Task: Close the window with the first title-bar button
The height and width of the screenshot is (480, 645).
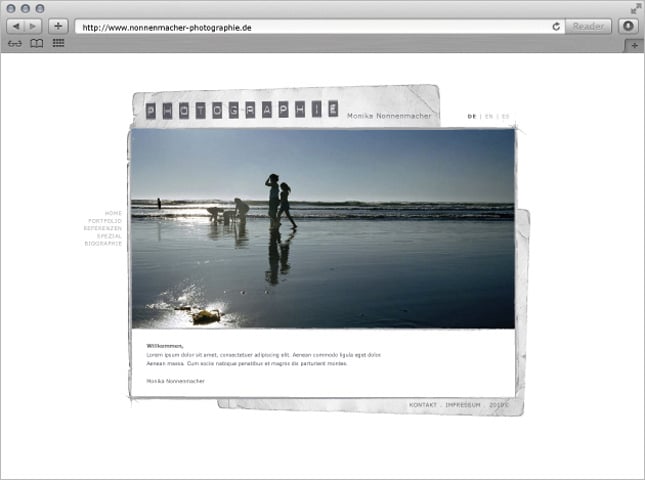Action: click(x=11, y=9)
